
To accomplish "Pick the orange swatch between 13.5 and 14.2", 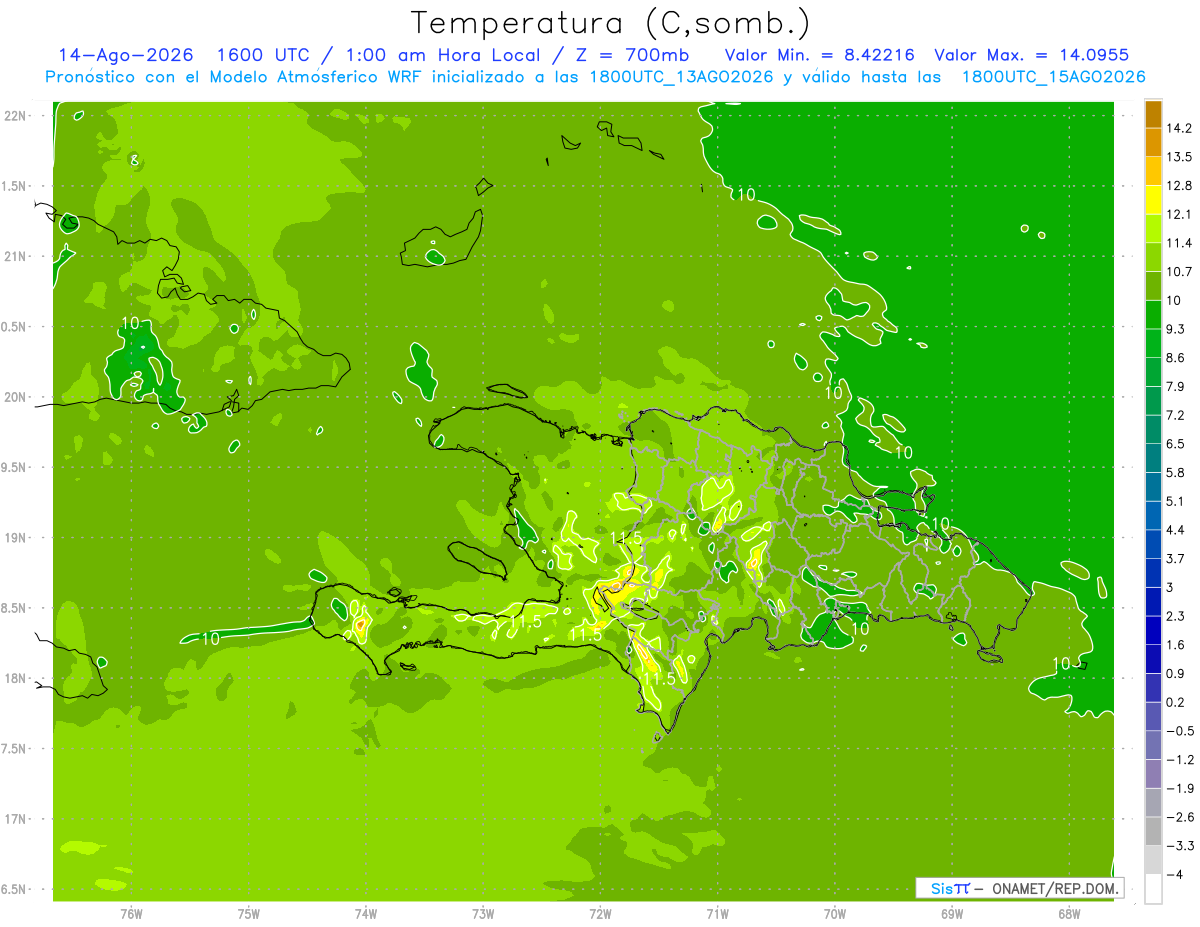I will 1153,143.
